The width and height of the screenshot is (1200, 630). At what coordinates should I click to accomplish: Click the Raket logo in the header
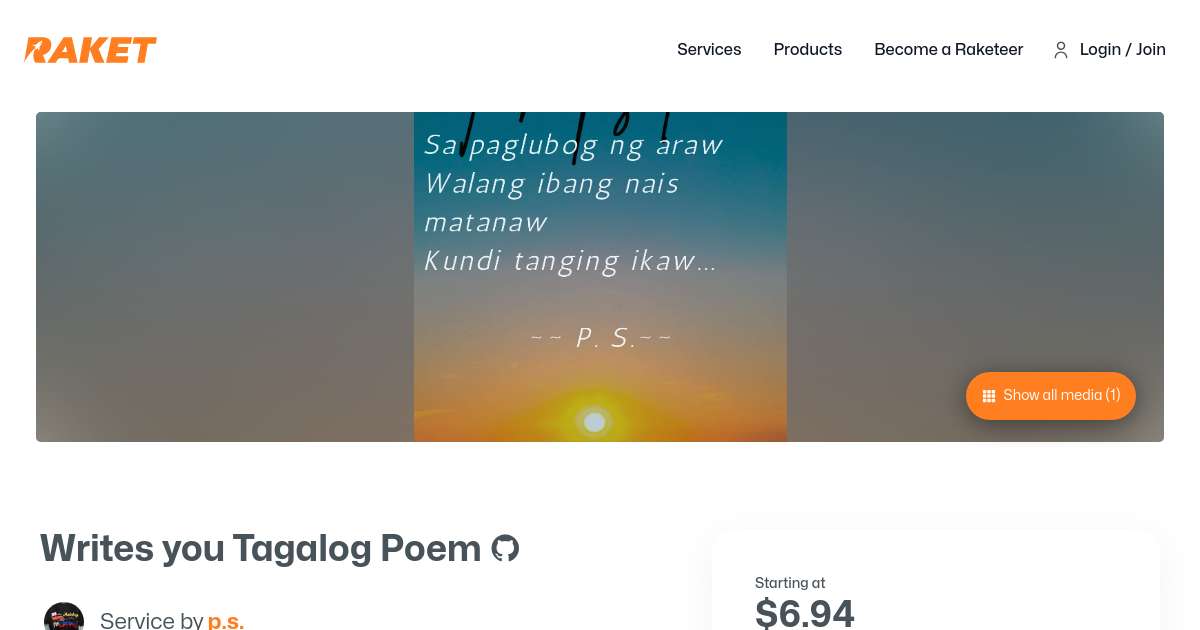point(89,50)
